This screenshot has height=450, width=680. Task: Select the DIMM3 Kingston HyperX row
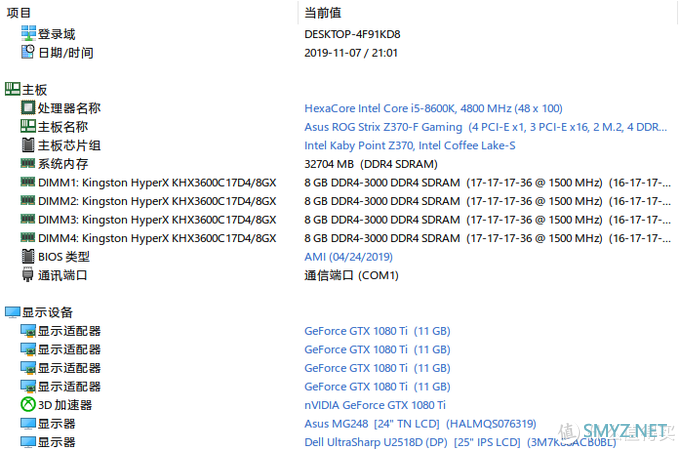click(150, 220)
